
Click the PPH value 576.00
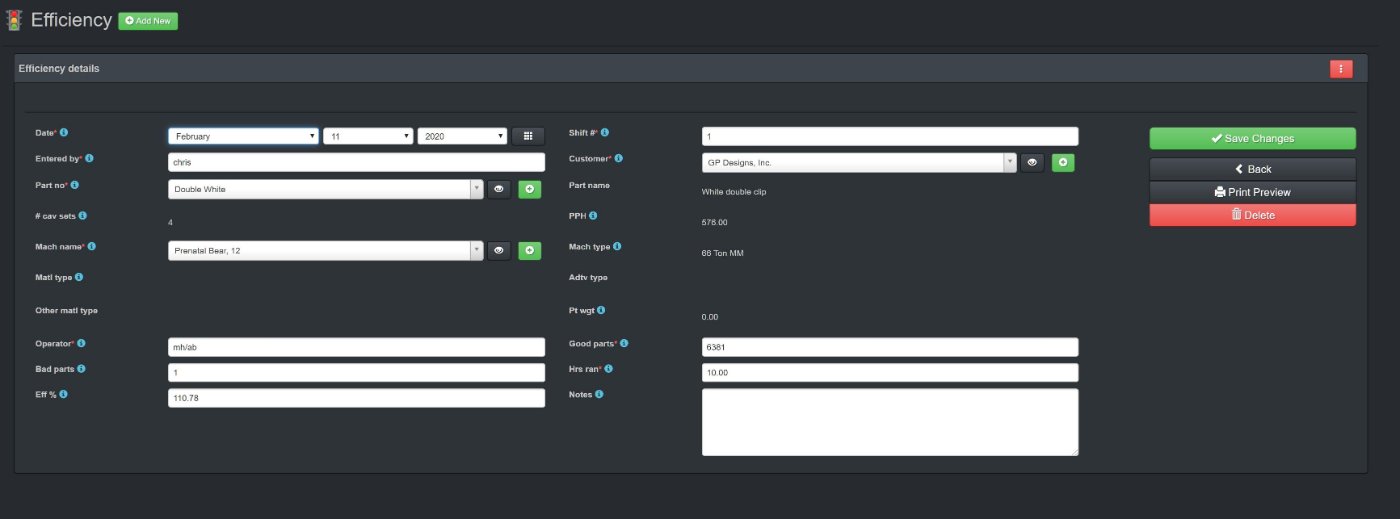(715, 223)
